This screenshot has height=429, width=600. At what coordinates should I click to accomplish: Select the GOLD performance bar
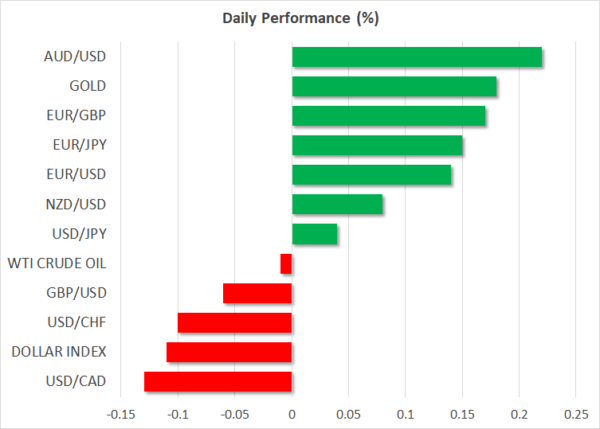tap(394, 87)
